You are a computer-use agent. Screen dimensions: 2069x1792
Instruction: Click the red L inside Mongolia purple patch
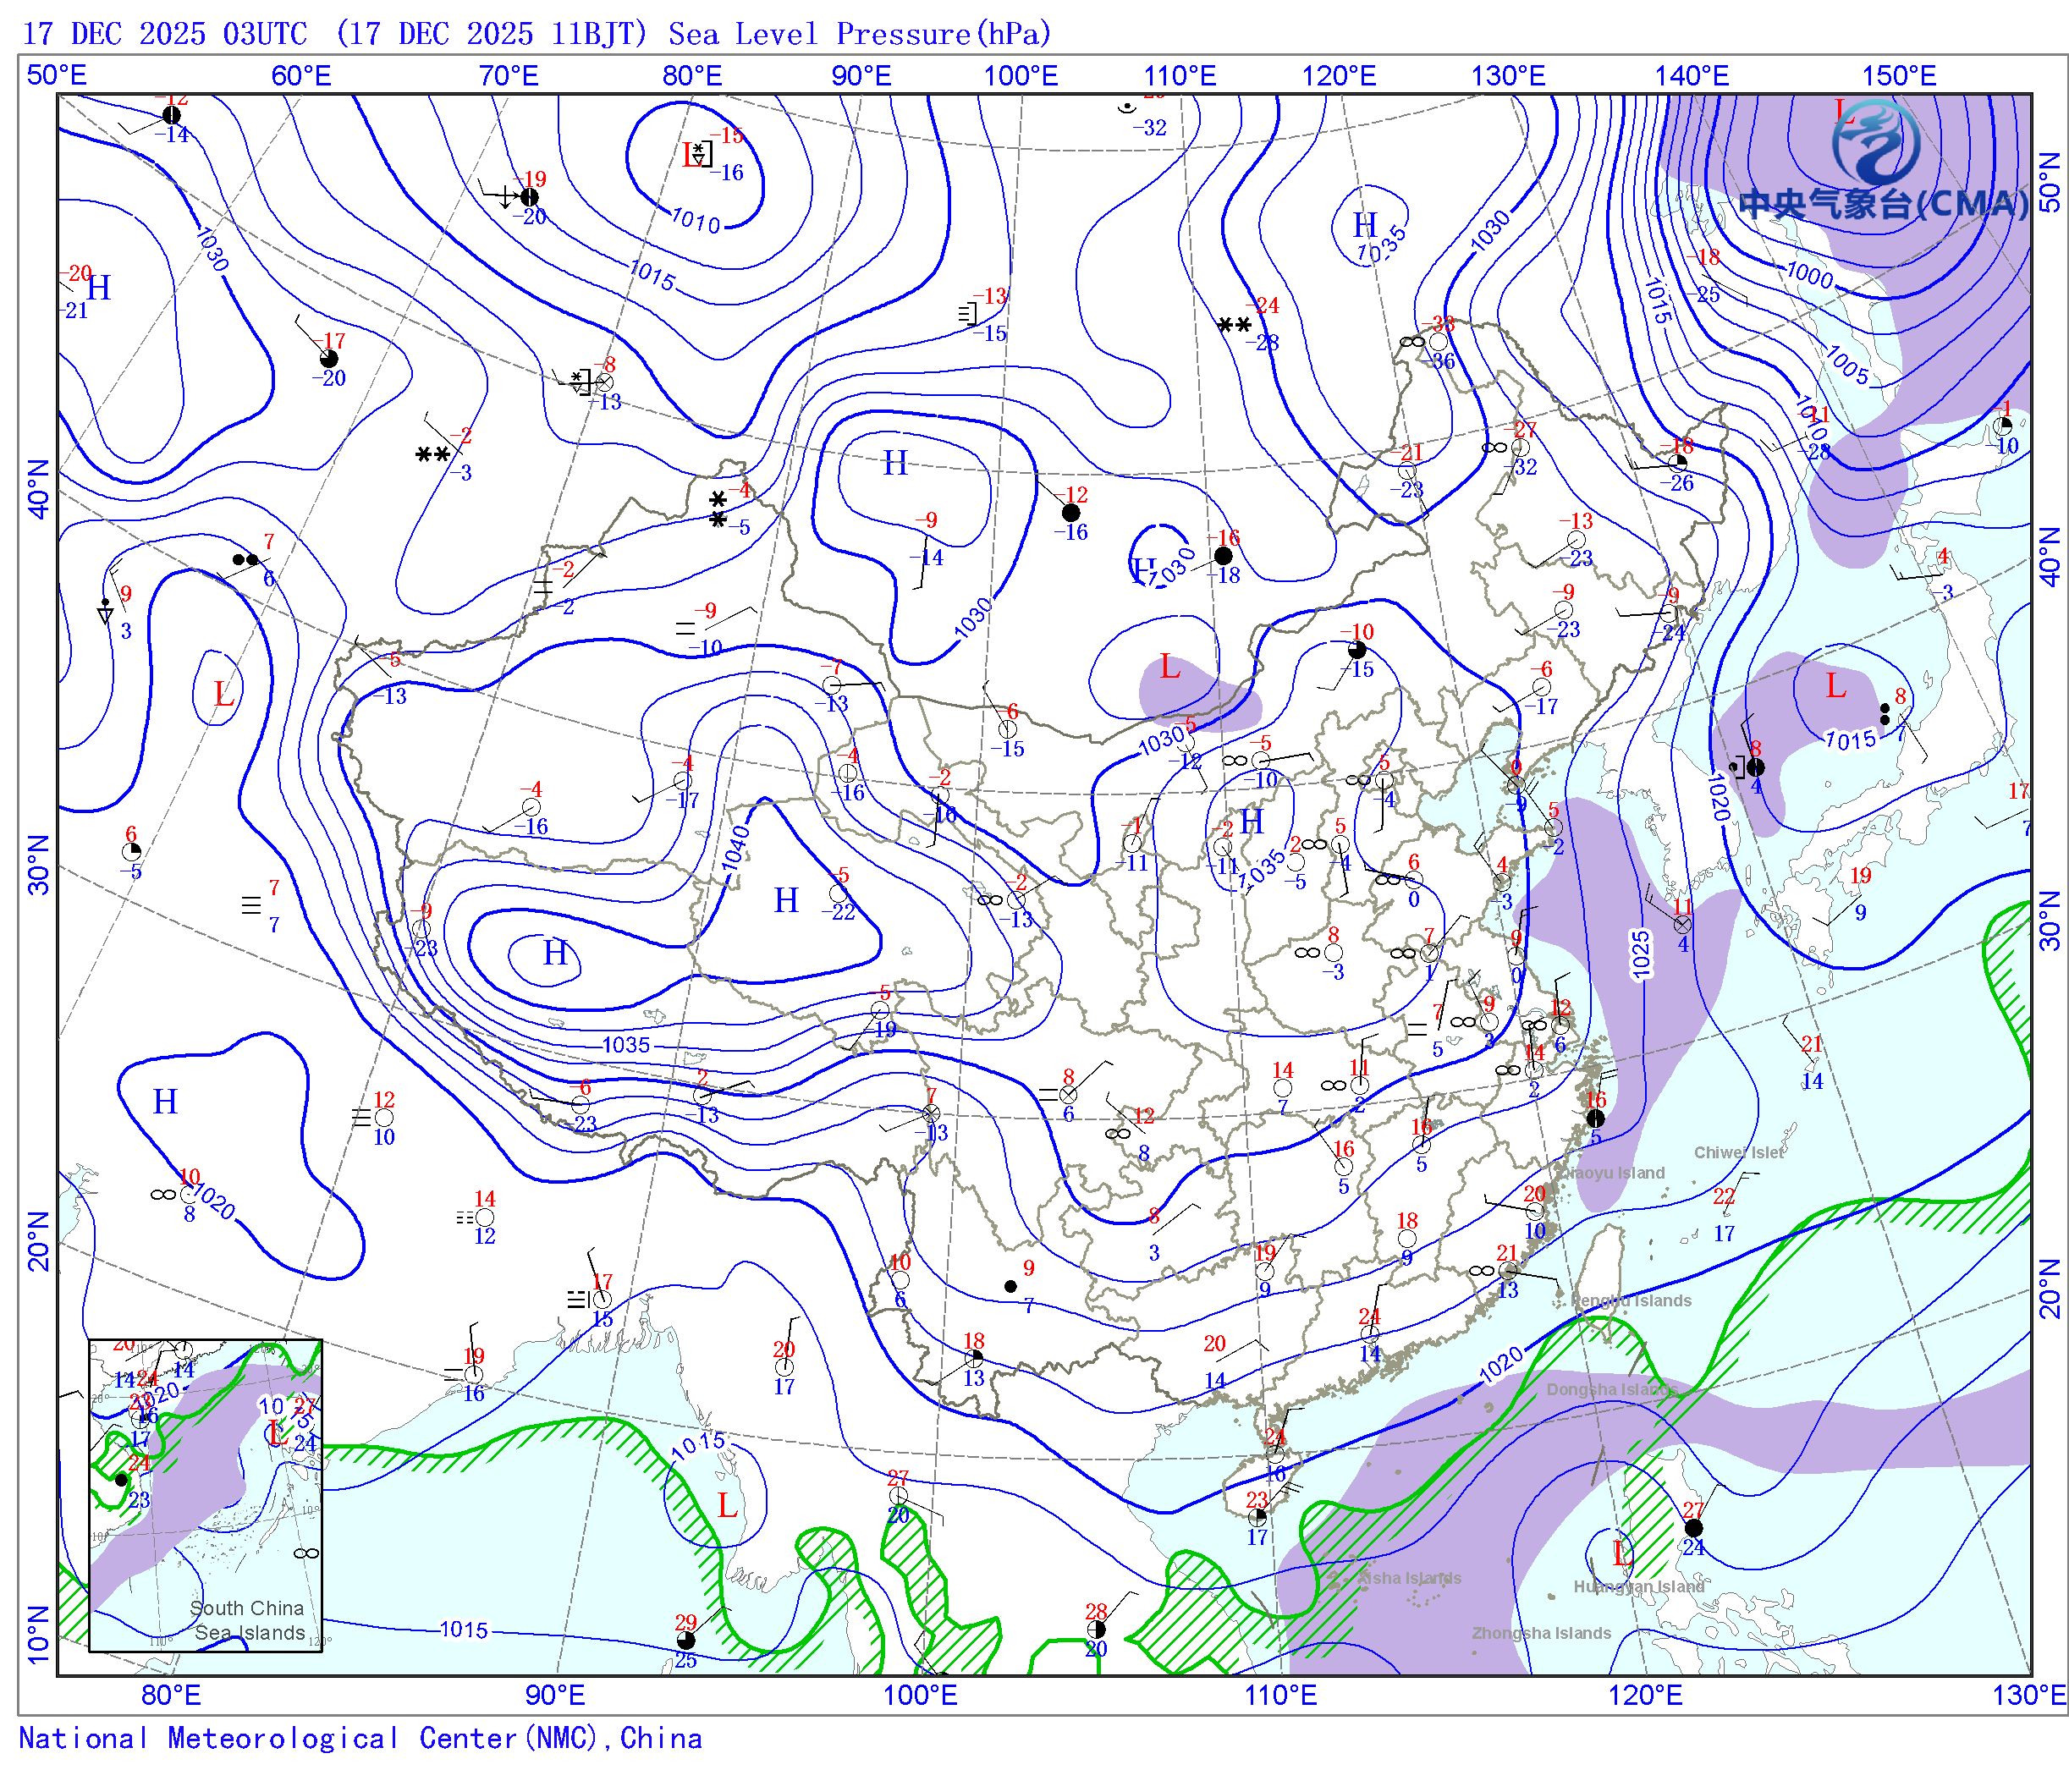click(1169, 667)
